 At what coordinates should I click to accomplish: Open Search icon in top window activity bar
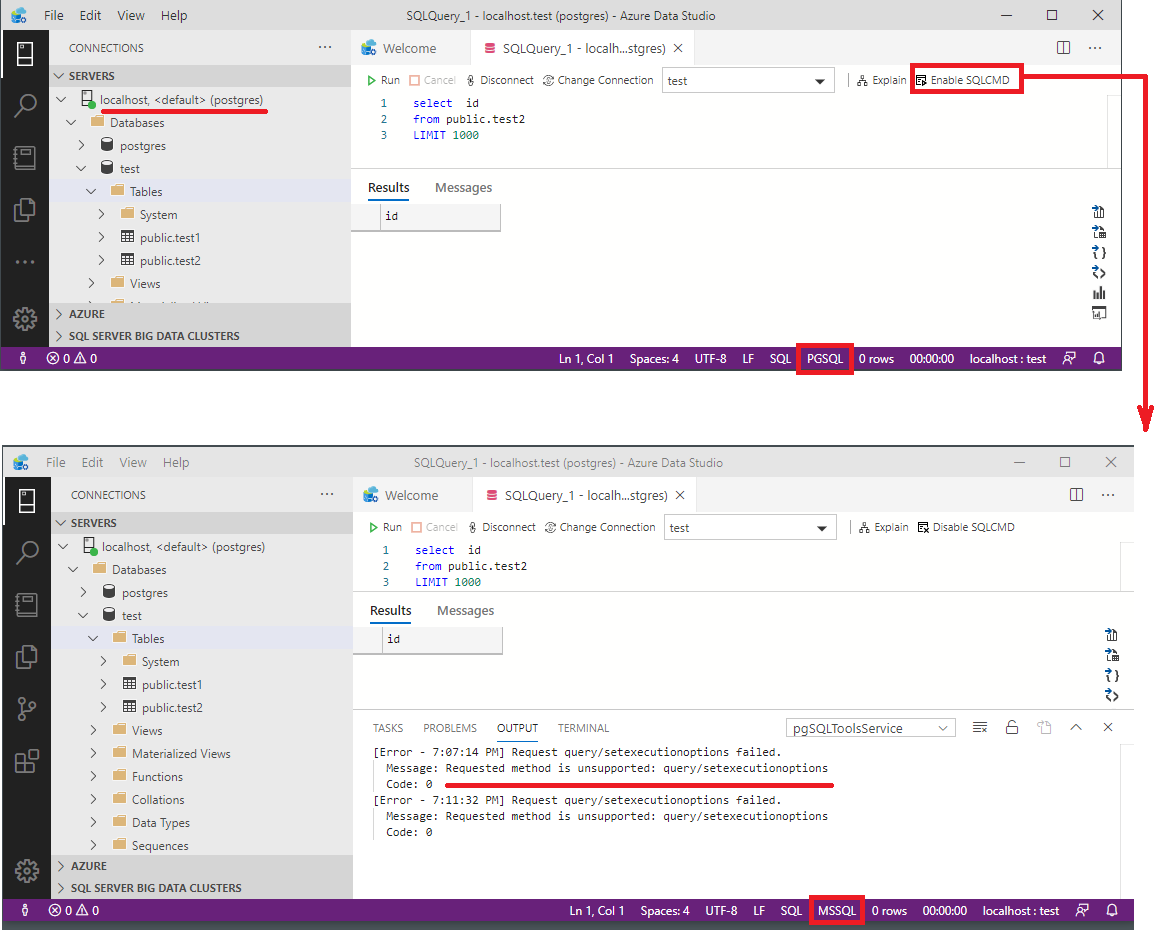point(25,106)
